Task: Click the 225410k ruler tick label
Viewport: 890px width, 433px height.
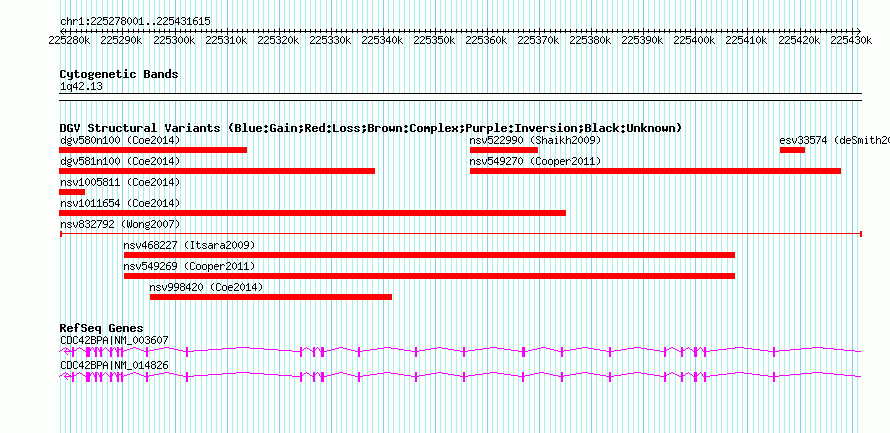Action: point(748,40)
